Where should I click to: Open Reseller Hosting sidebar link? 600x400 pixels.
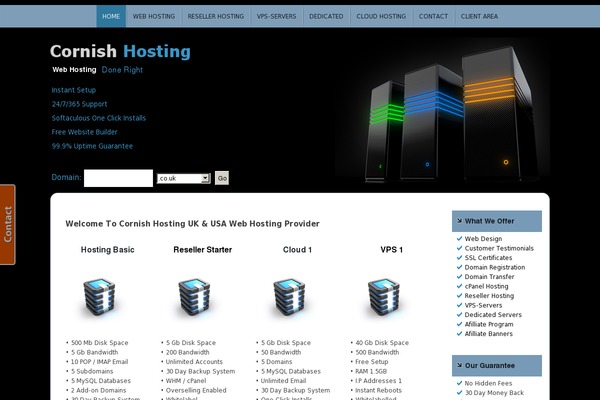coord(489,296)
